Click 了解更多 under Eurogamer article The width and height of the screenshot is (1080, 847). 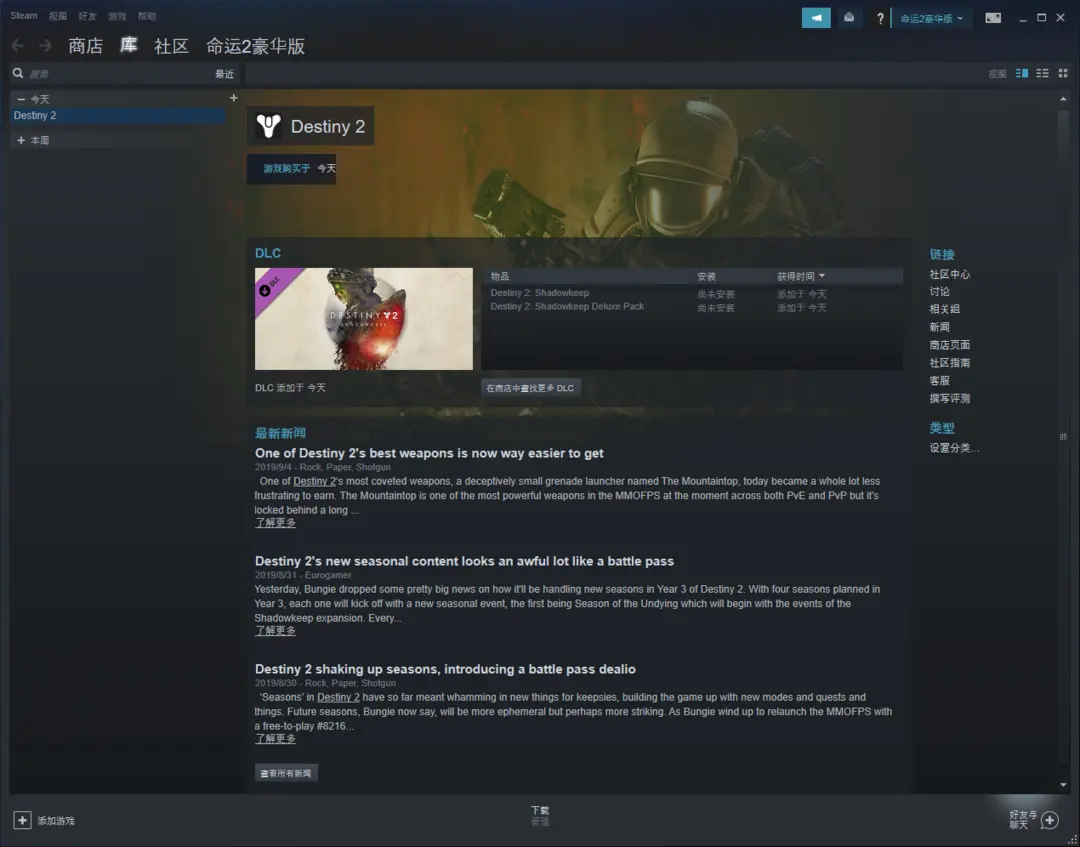[x=275, y=631]
